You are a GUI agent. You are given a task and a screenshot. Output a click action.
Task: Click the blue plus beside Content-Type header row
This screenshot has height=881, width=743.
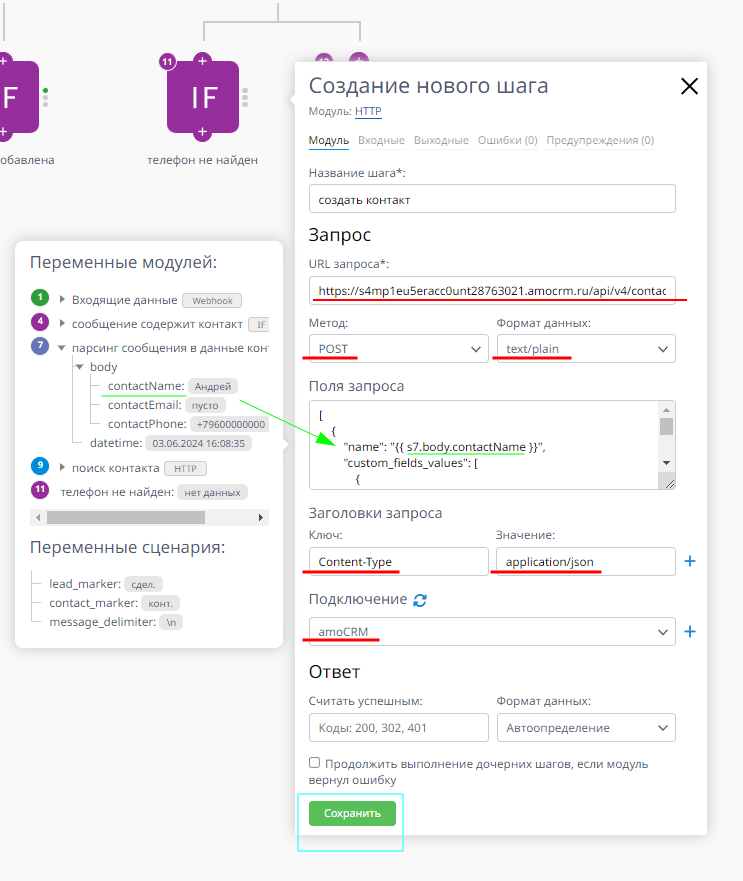689,561
